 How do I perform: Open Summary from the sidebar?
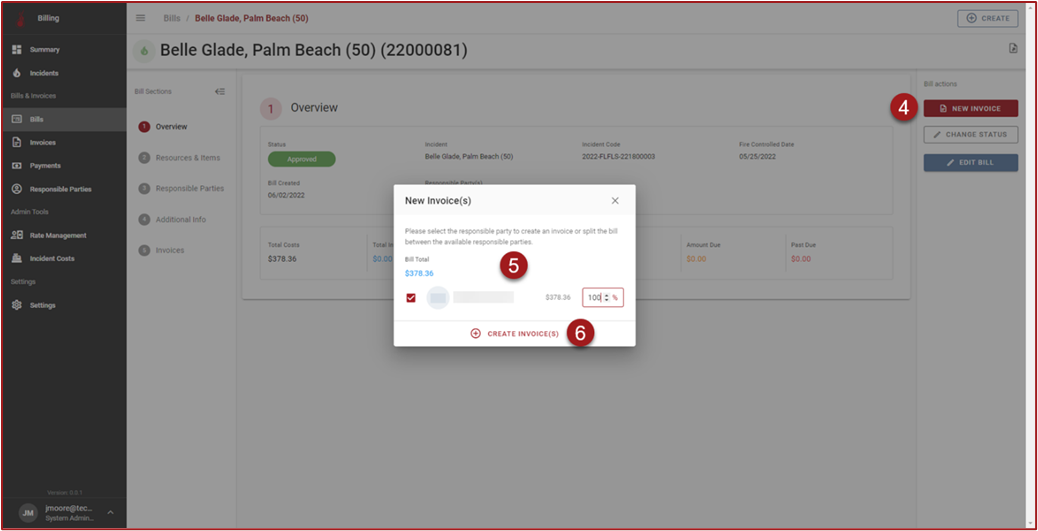point(44,49)
